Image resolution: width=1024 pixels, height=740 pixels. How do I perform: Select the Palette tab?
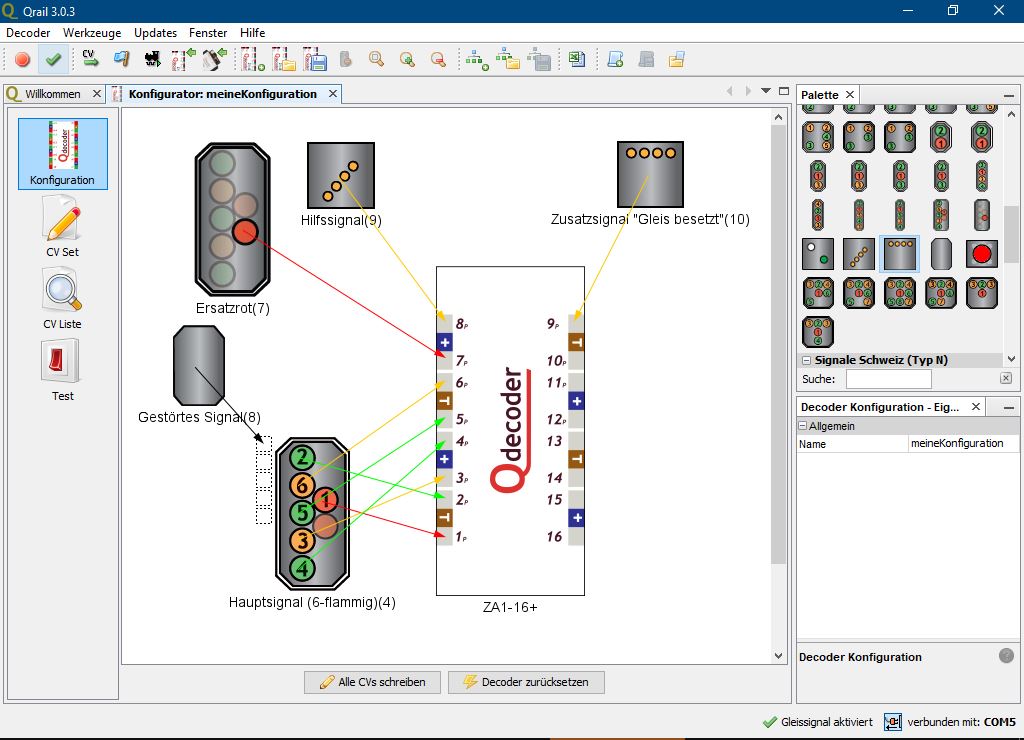820,95
